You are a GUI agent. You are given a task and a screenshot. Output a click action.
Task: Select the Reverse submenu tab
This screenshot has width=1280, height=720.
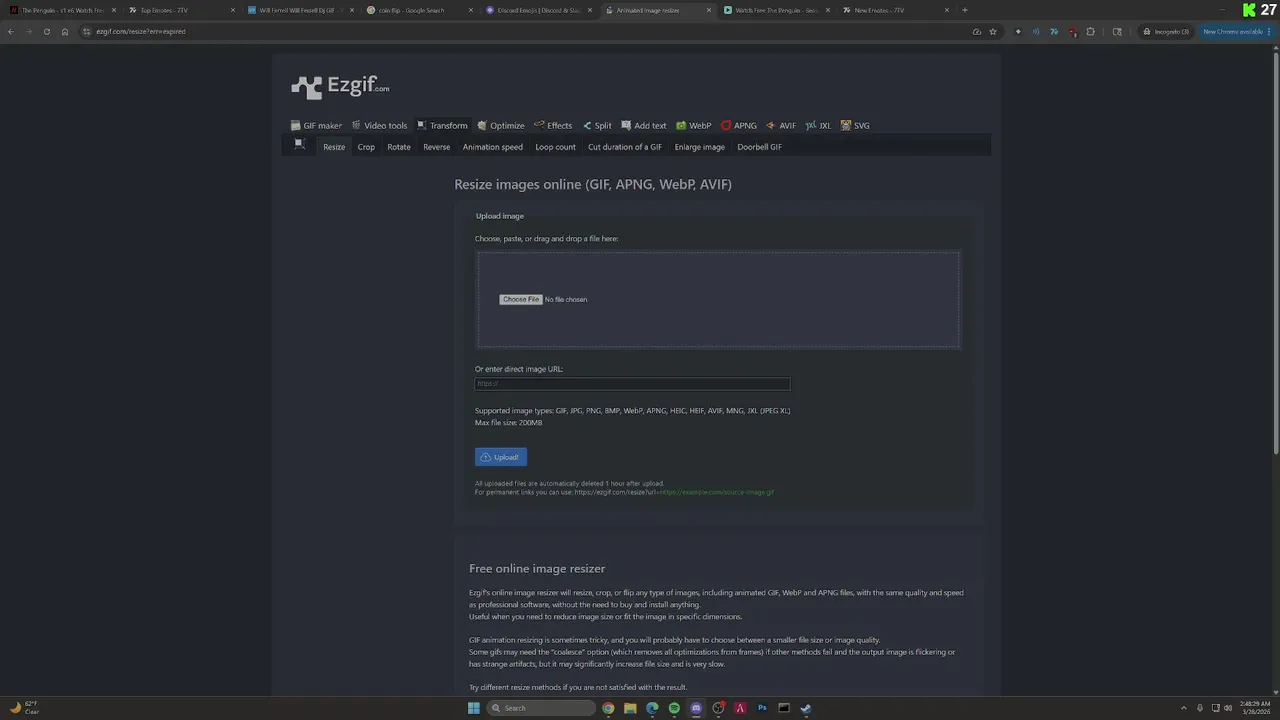(x=436, y=147)
